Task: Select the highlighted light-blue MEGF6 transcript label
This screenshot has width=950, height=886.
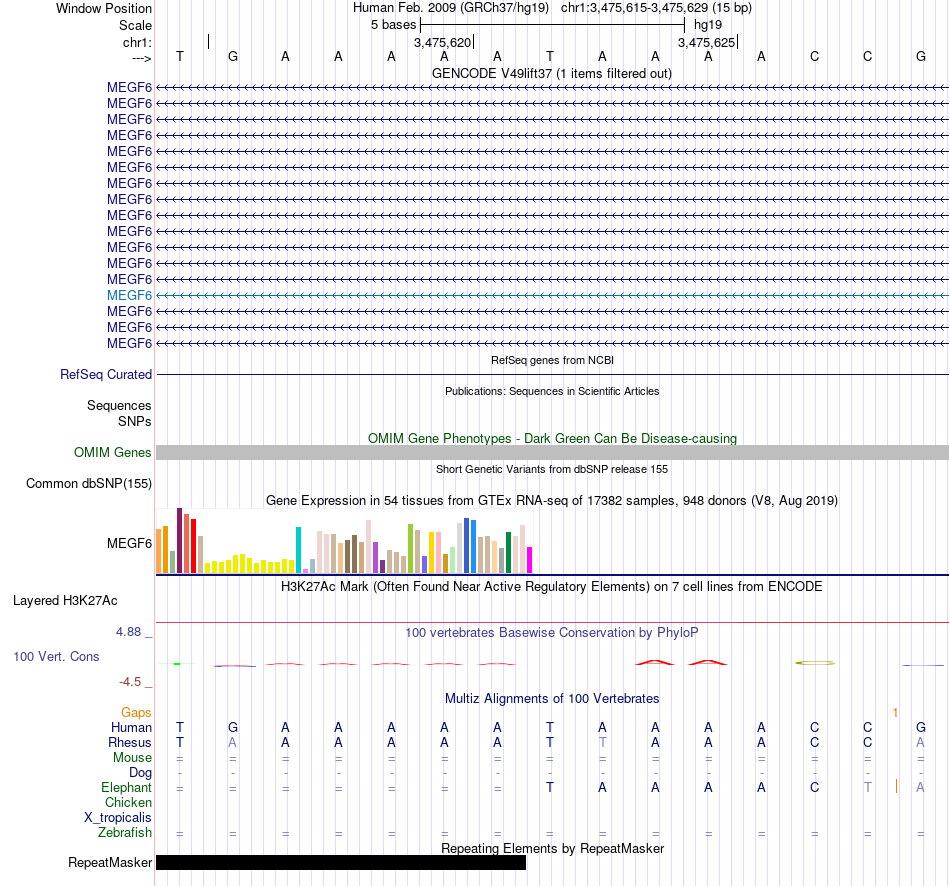Action: point(129,295)
